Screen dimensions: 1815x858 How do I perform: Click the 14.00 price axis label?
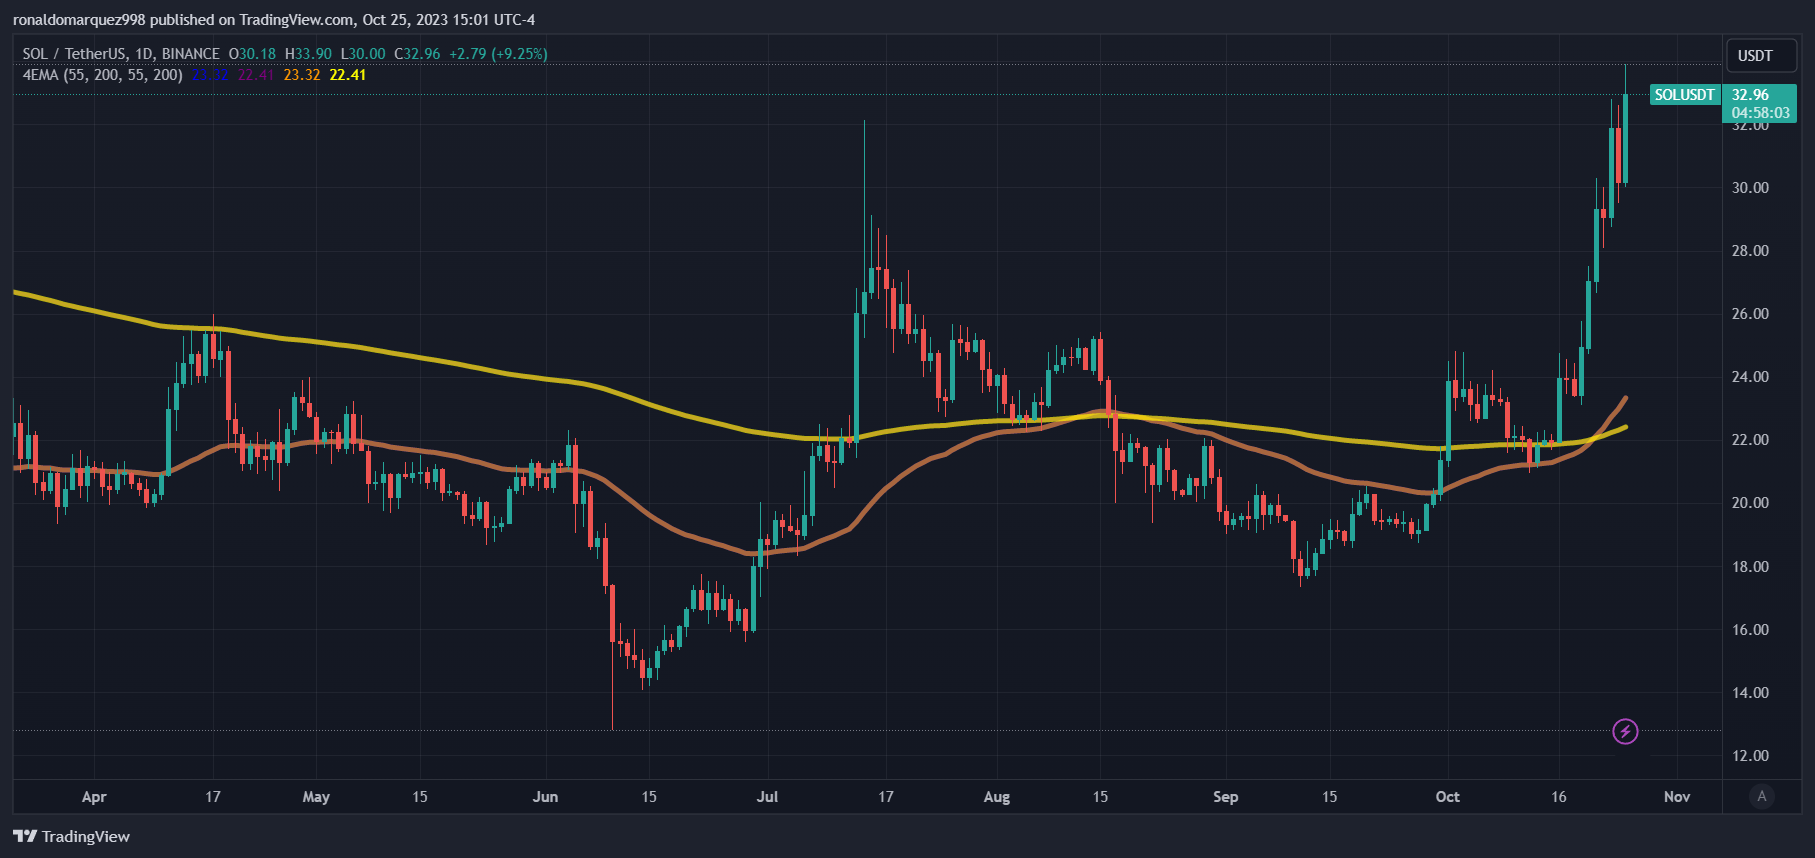tap(1750, 693)
